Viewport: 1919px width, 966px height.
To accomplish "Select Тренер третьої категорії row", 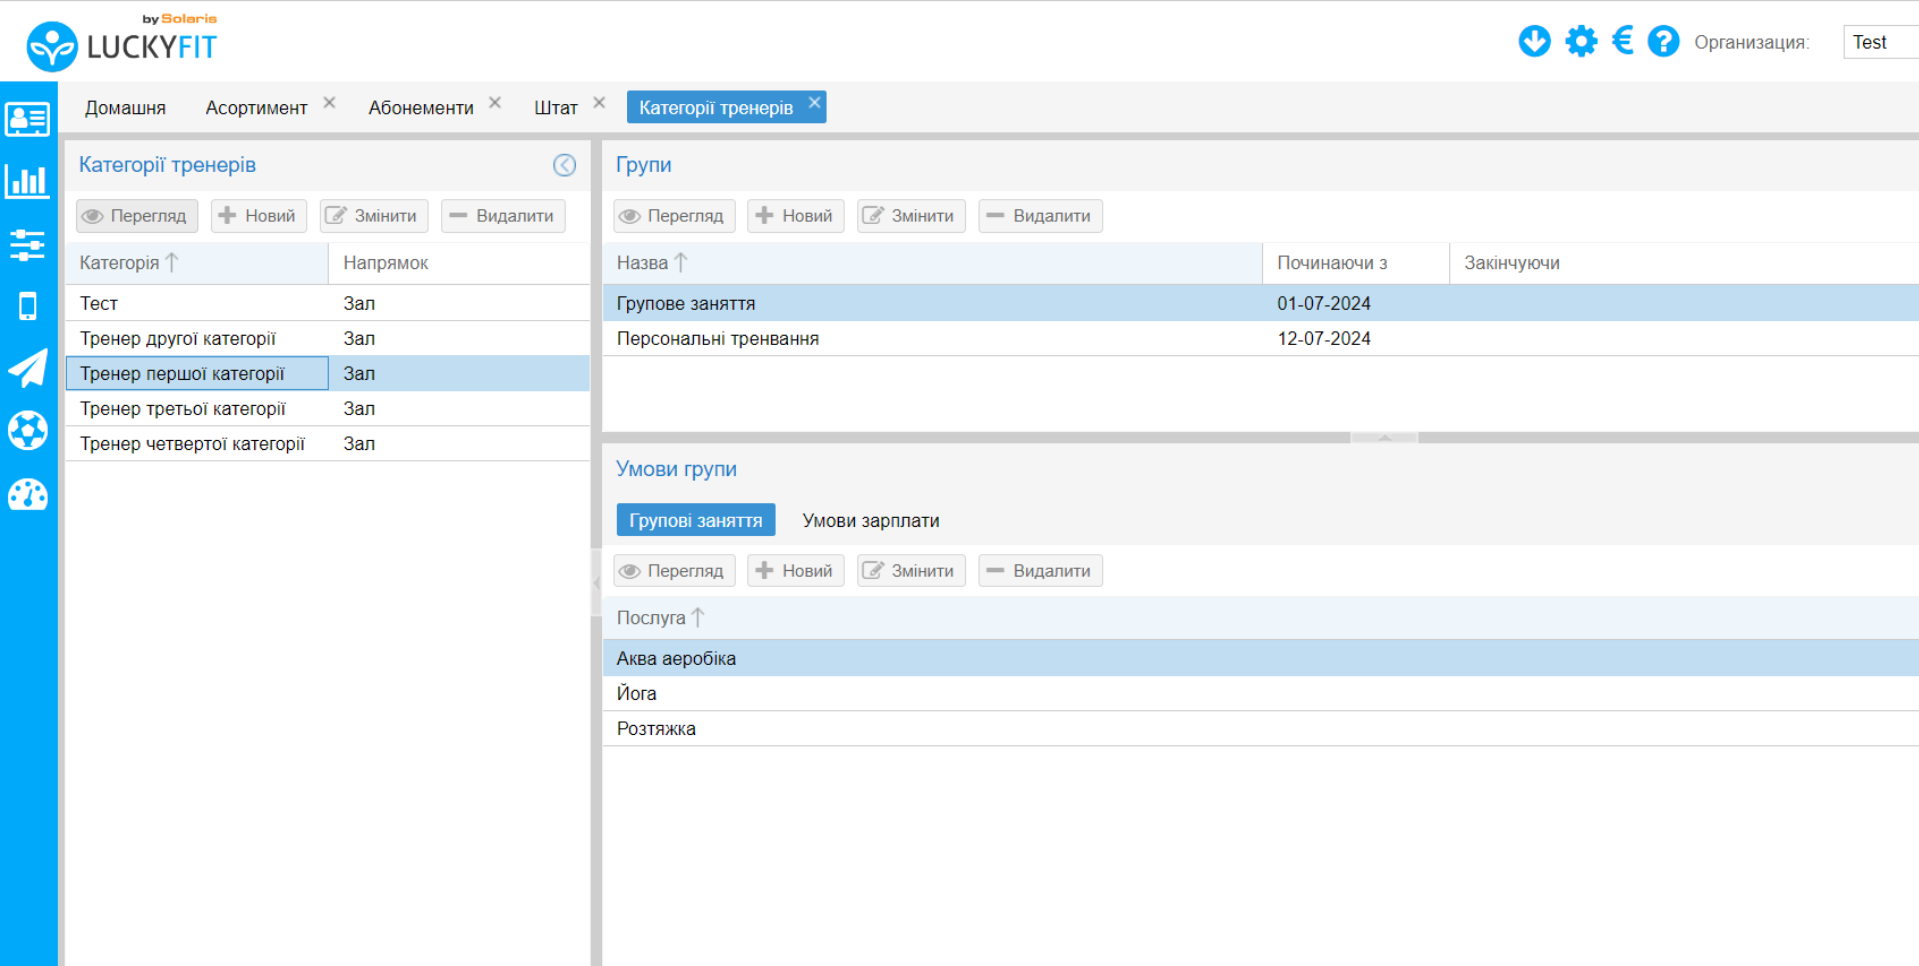I will 328,408.
